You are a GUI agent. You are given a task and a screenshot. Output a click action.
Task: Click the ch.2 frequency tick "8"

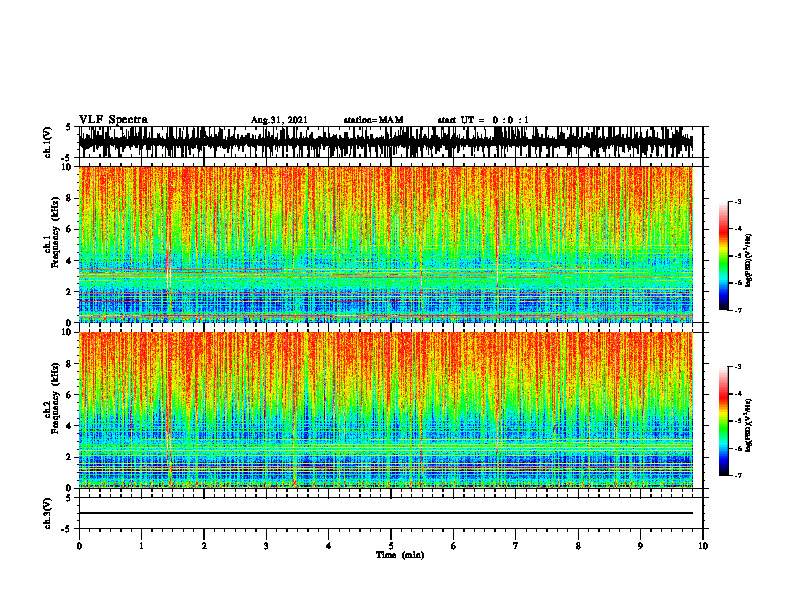[70, 364]
